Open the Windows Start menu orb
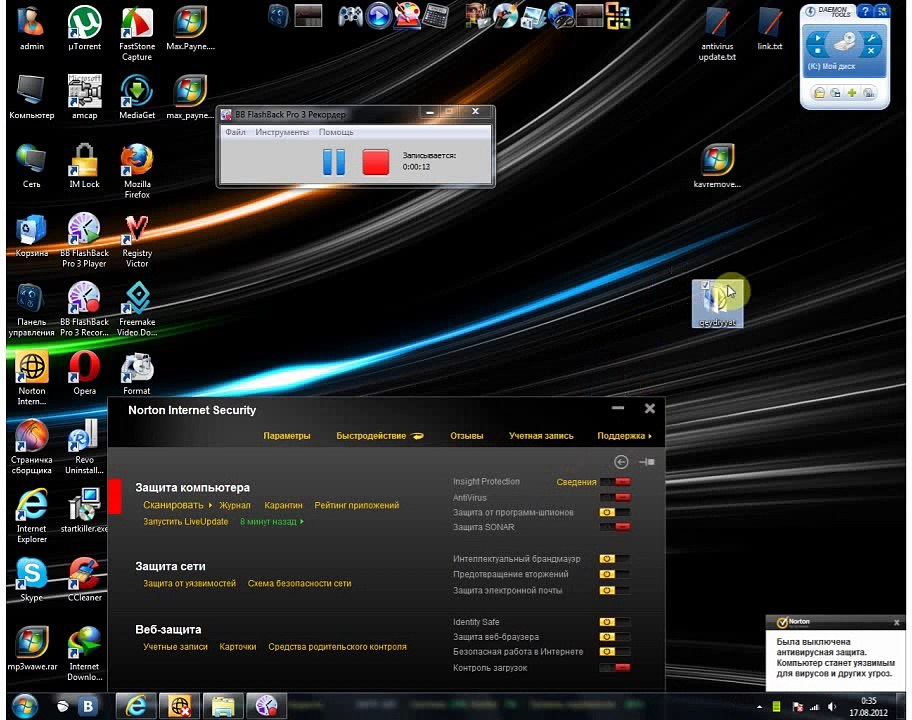 (24, 706)
